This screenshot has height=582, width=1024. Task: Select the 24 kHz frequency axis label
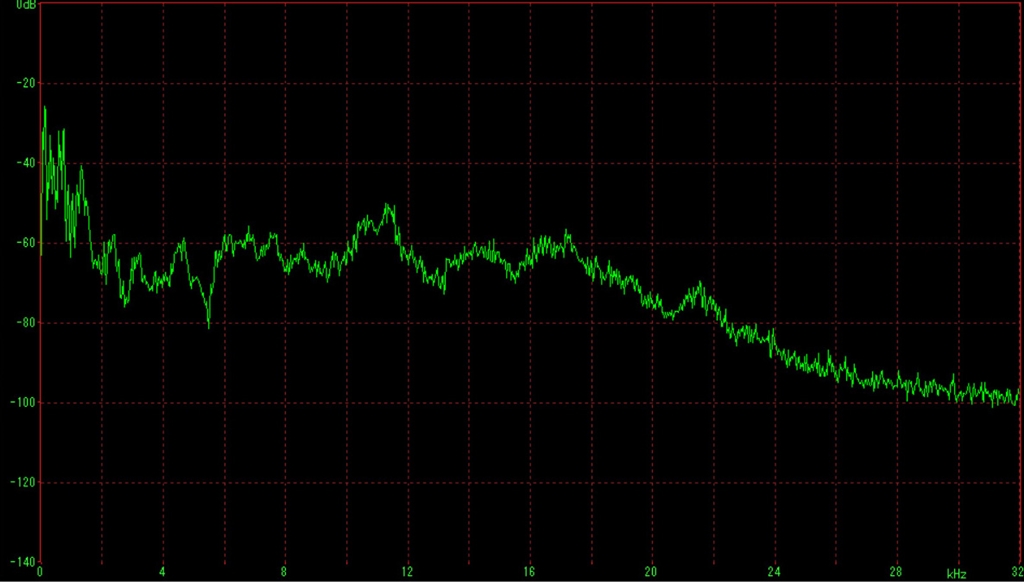pos(774,572)
